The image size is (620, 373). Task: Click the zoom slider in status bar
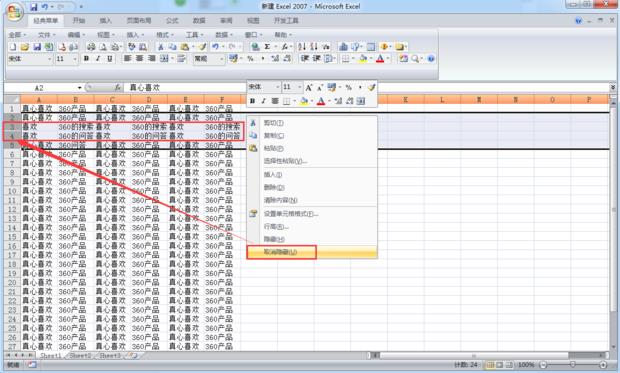tap(573, 365)
